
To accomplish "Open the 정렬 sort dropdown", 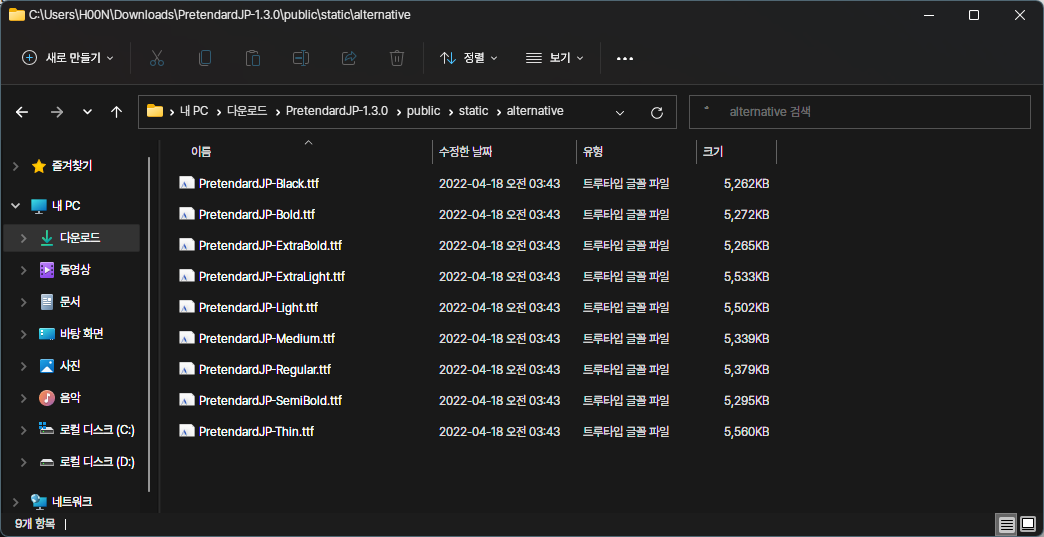I will pos(469,58).
